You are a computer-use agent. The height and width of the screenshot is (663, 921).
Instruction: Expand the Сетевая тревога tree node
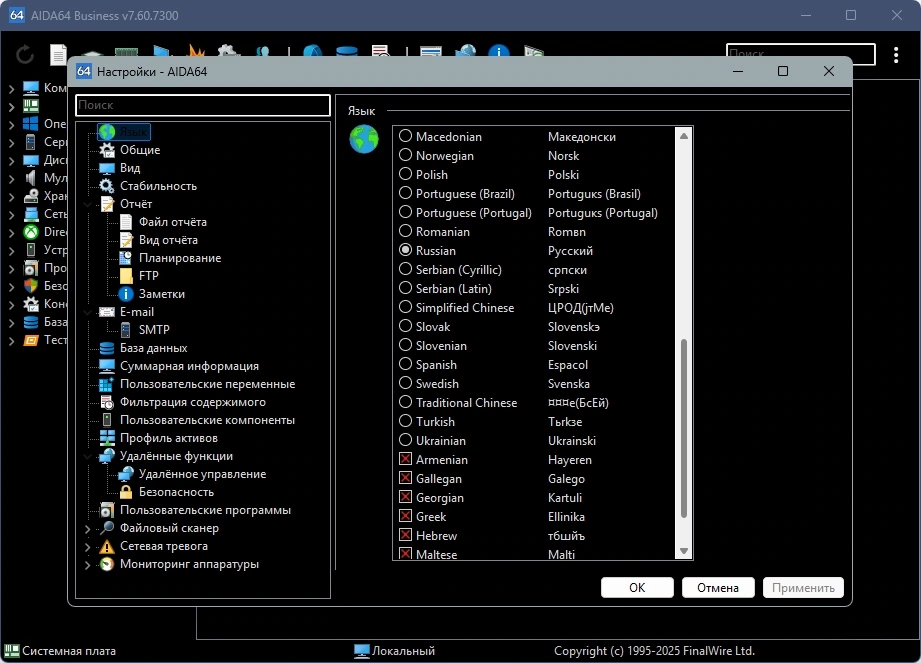click(88, 547)
